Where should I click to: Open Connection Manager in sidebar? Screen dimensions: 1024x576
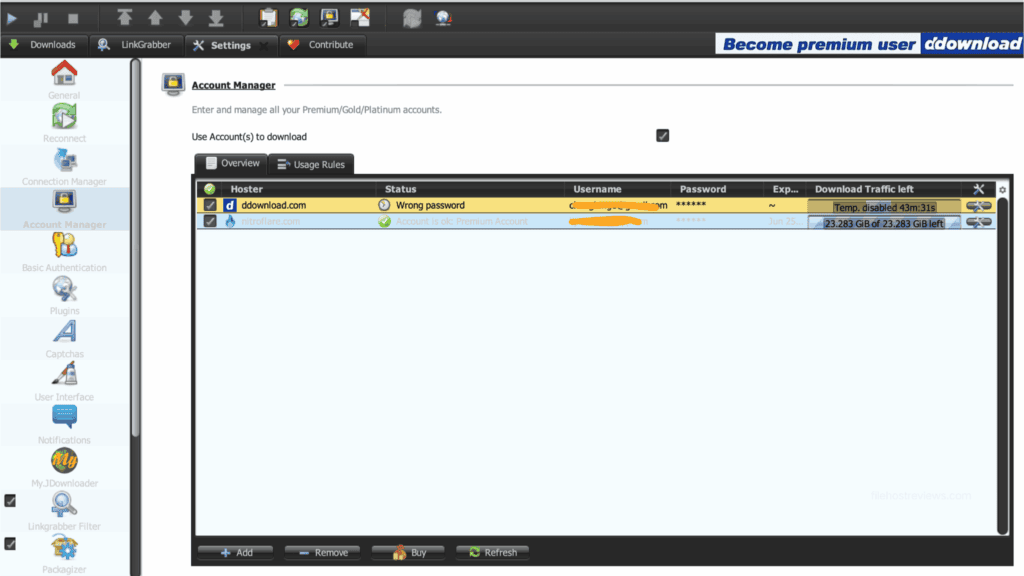click(x=64, y=166)
